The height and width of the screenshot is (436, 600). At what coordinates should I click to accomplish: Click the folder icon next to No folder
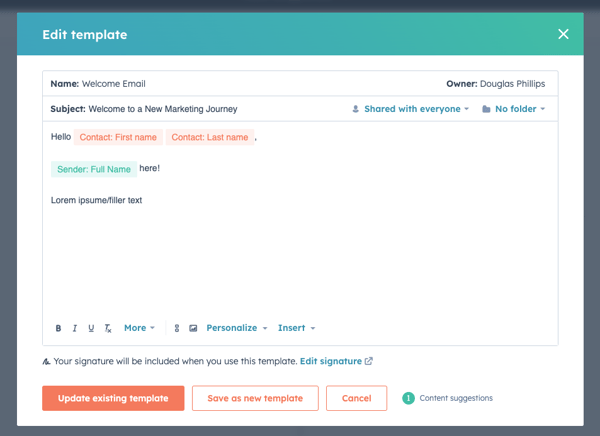(486, 109)
